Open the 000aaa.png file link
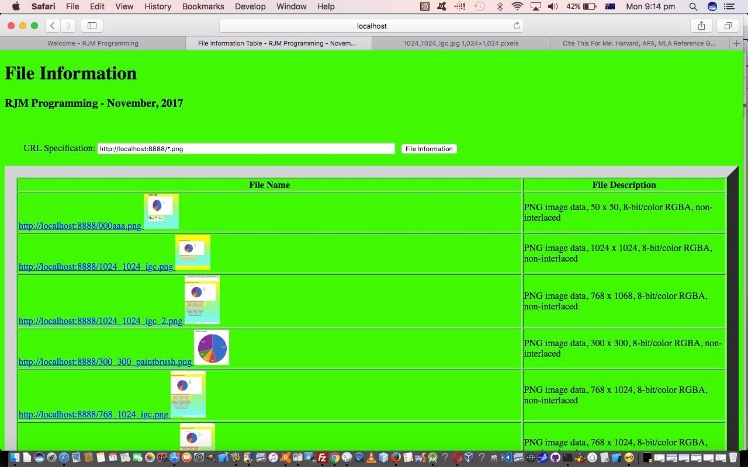The image size is (748, 467). [x=80, y=227]
